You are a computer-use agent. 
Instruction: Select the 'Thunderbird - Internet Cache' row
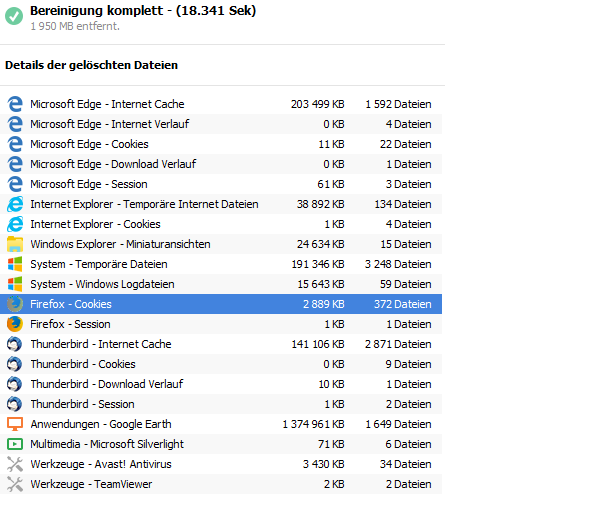pos(221,344)
